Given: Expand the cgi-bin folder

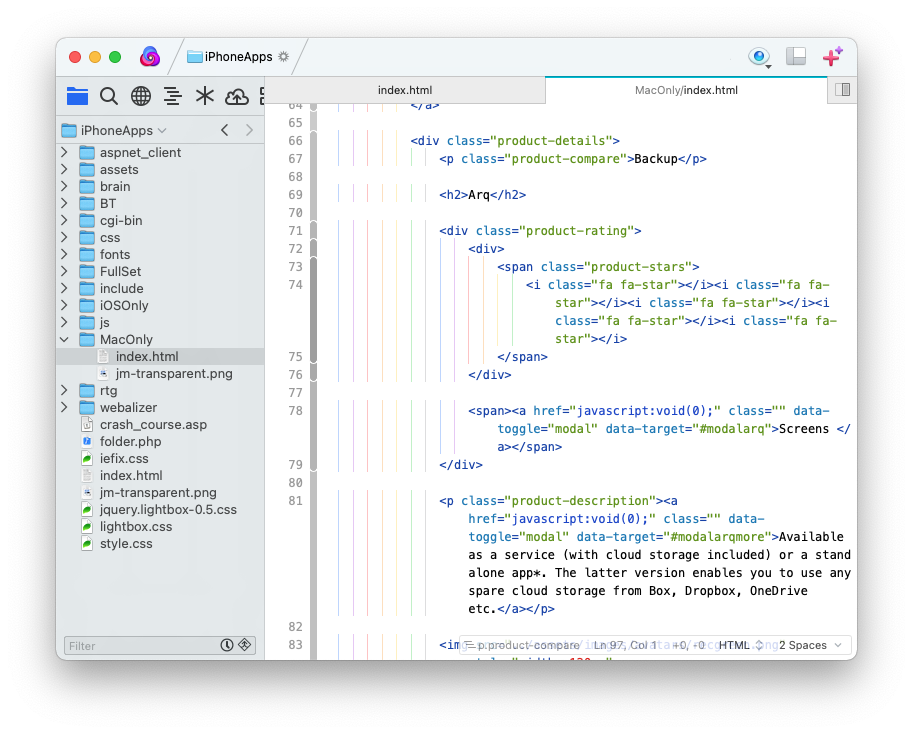Looking at the screenshot, I should (64, 220).
